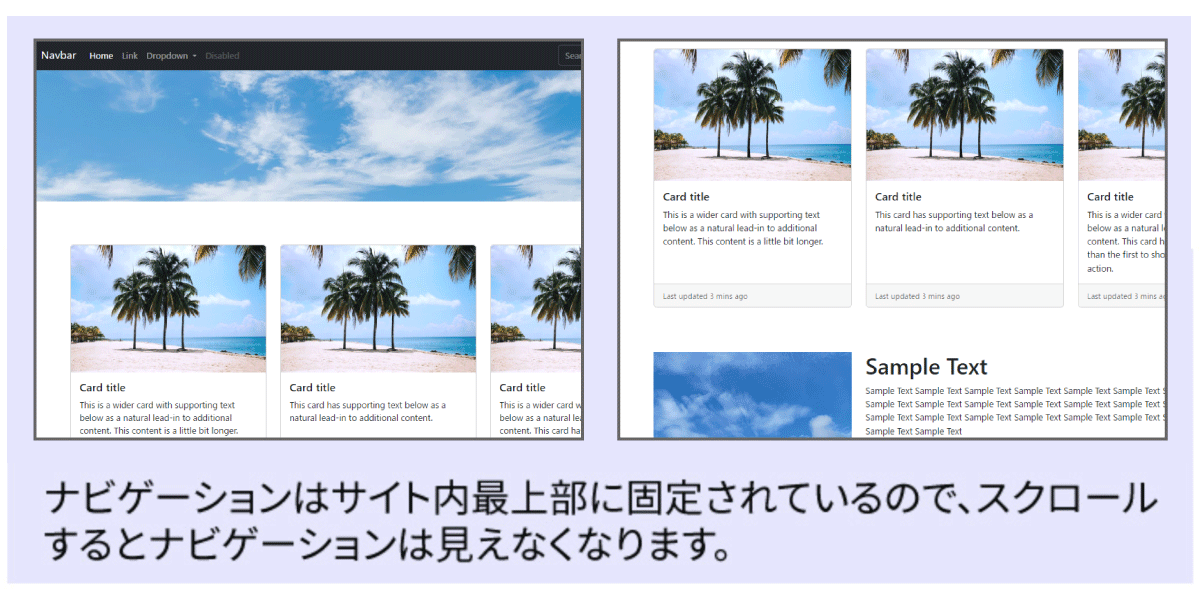
Task: Focus the search box in the navbar
Action: [570, 56]
